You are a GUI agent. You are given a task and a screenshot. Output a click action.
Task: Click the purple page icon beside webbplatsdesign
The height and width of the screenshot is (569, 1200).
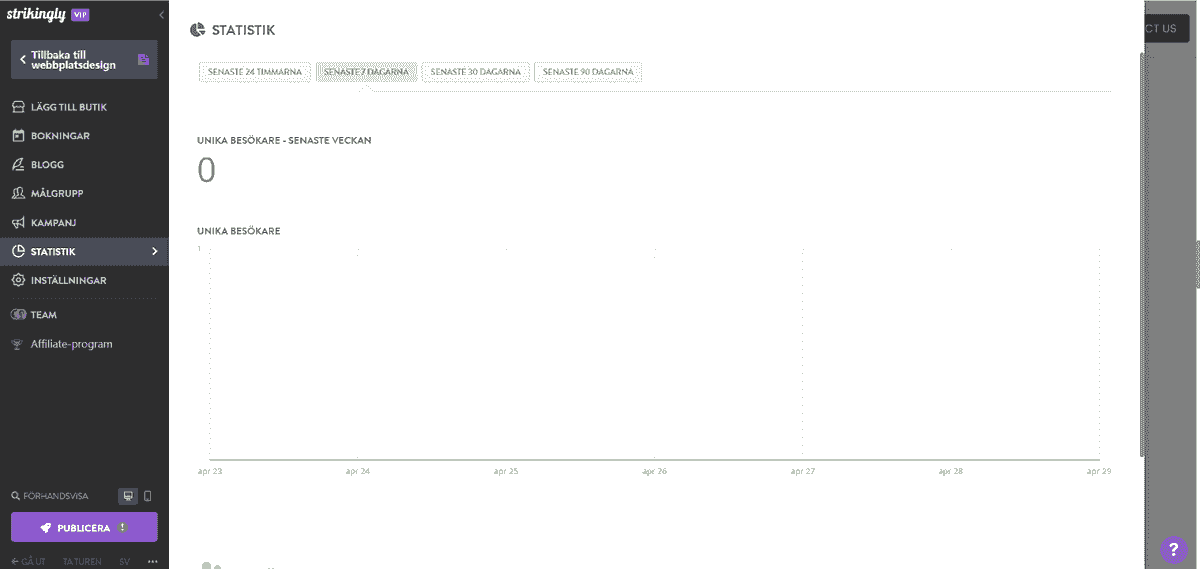click(143, 60)
